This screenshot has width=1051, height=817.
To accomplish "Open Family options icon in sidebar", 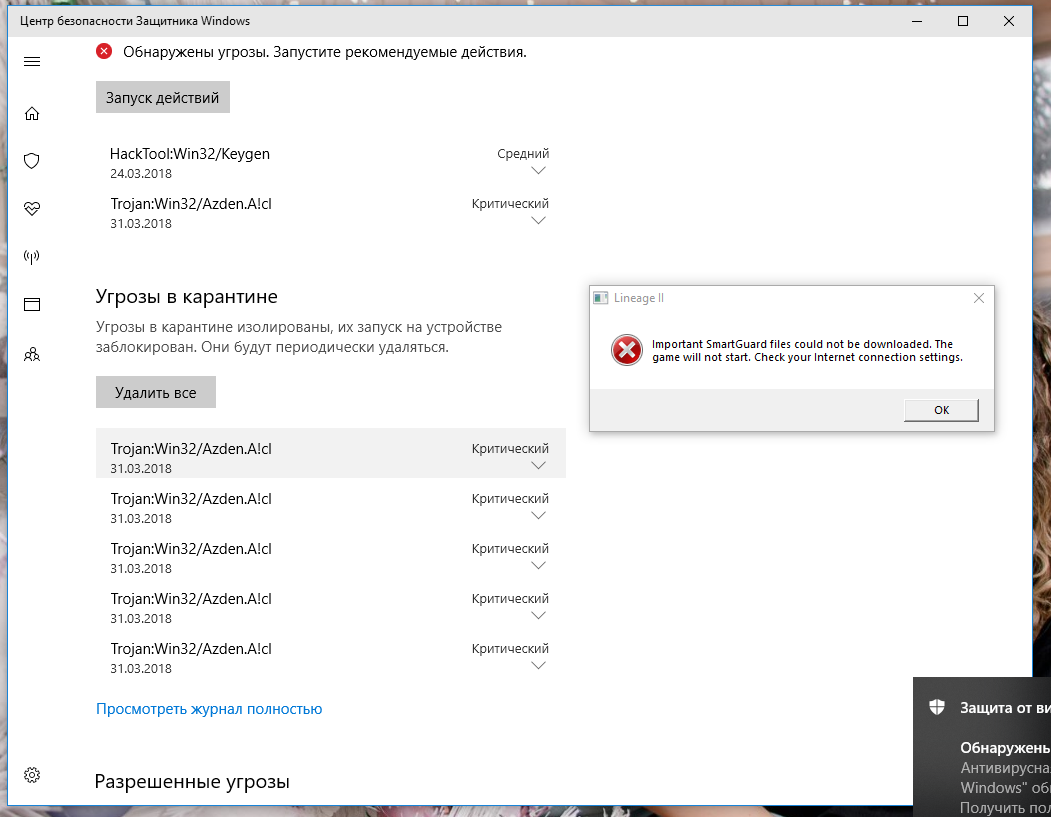I will click(x=32, y=354).
